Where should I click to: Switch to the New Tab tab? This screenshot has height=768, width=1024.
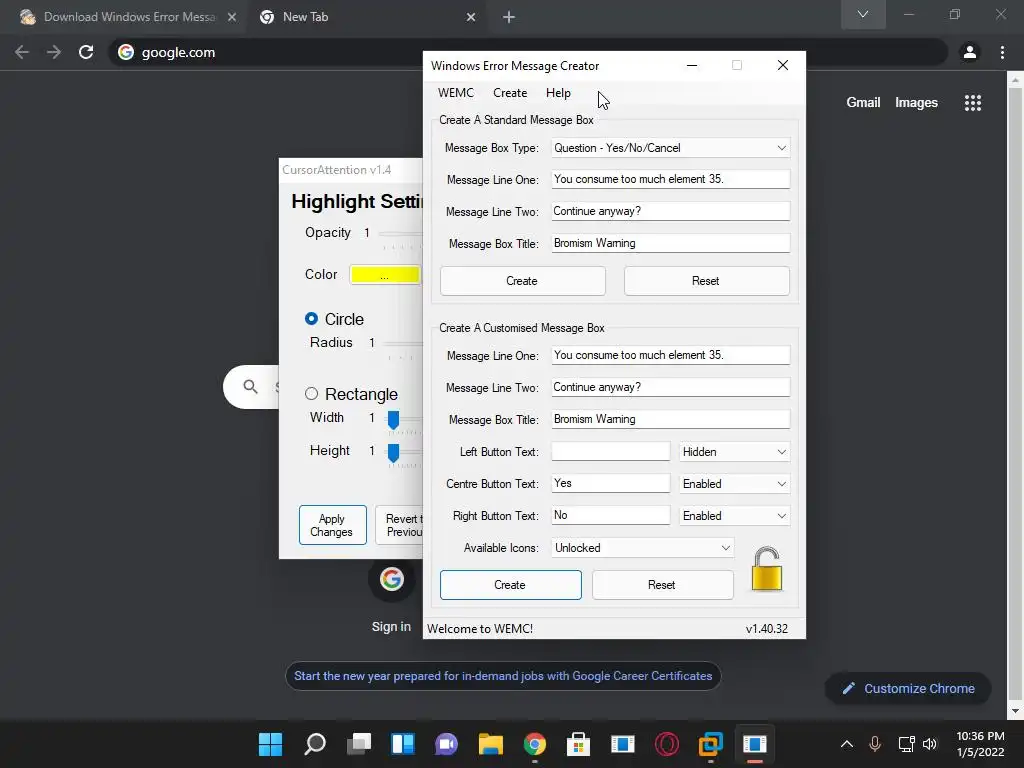tap(366, 18)
